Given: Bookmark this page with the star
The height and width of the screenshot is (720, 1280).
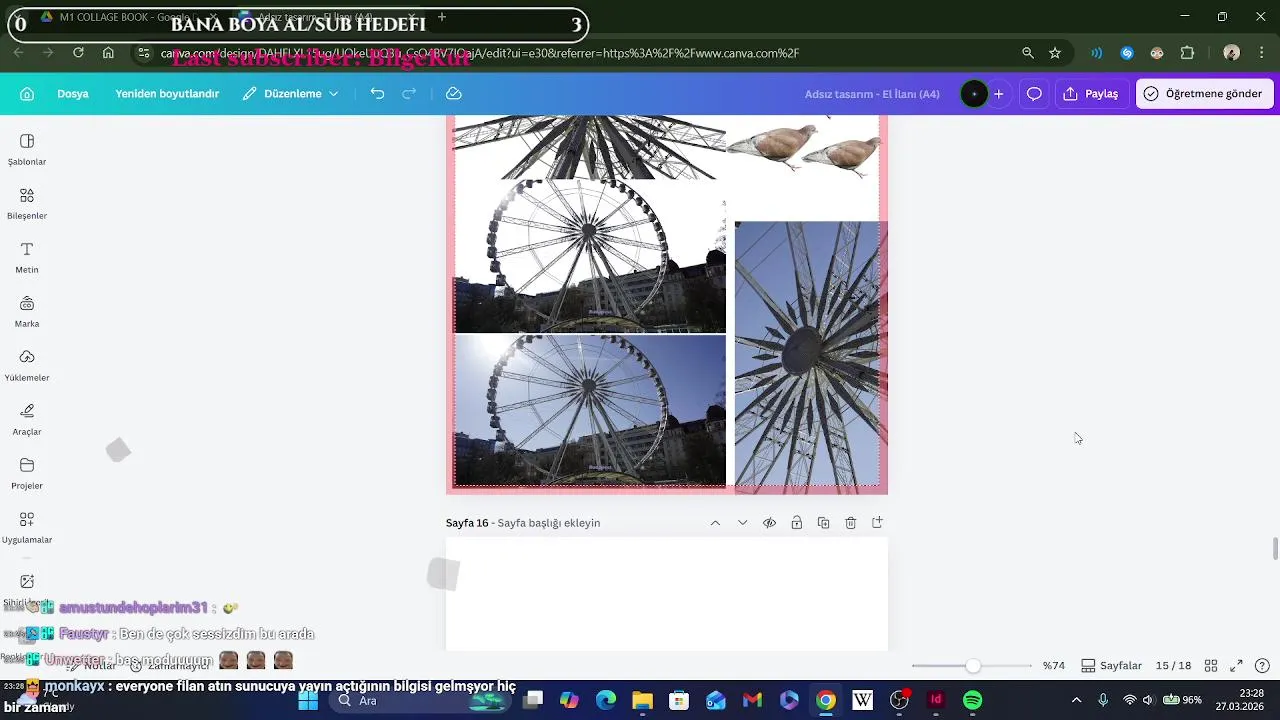Looking at the screenshot, I should (1055, 53).
